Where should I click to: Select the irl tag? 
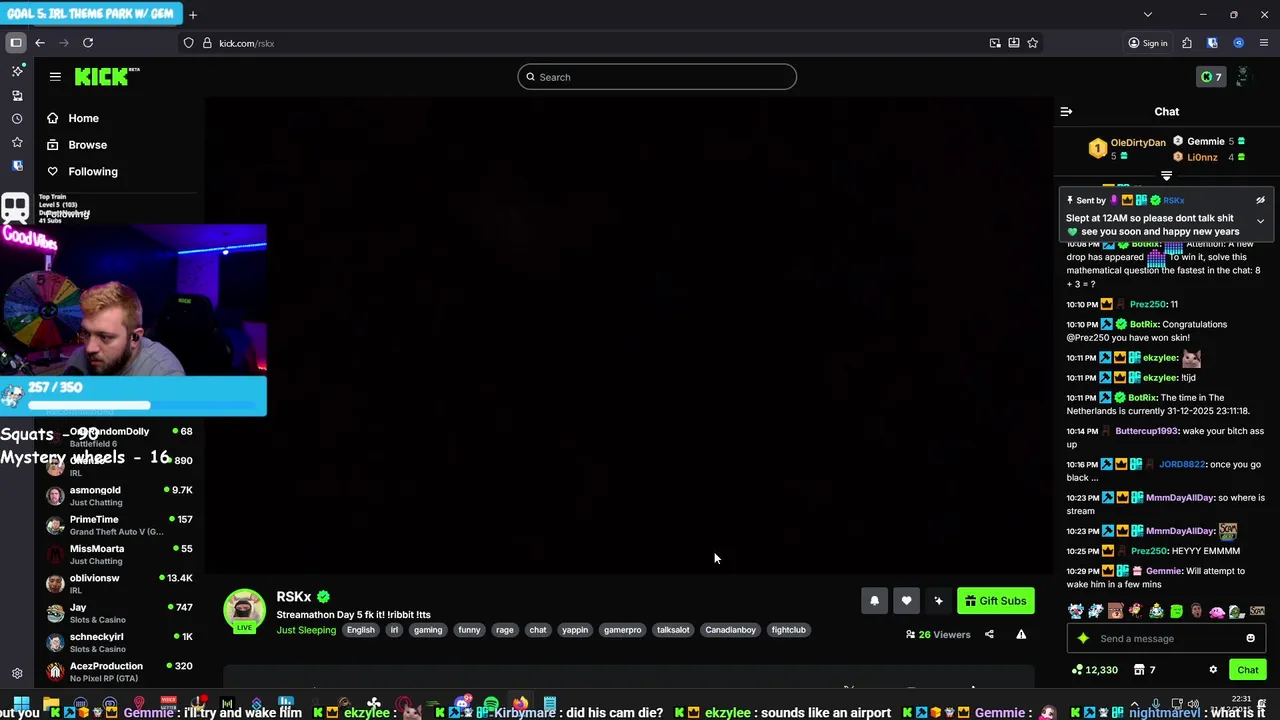394,630
